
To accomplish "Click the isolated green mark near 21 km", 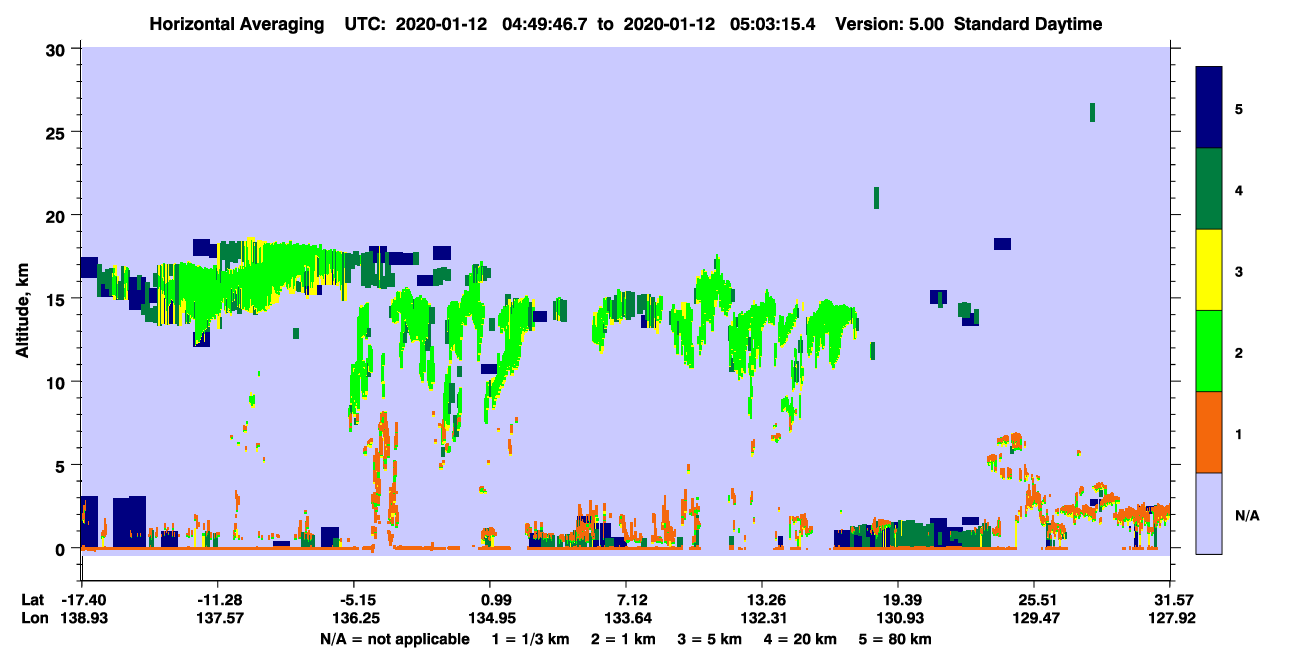I will [876, 198].
